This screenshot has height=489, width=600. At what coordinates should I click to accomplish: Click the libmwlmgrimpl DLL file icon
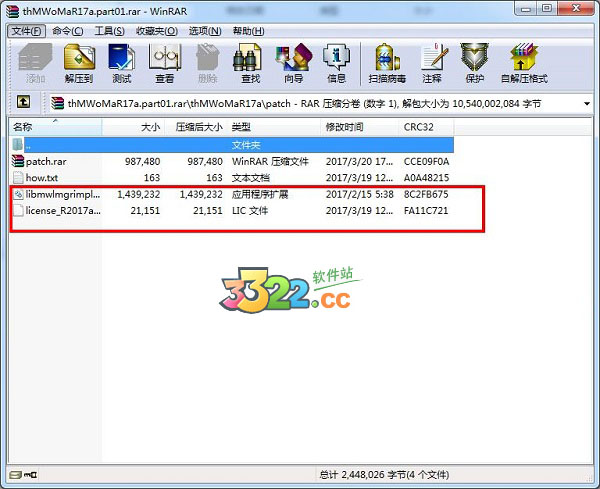tap(18, 194)
